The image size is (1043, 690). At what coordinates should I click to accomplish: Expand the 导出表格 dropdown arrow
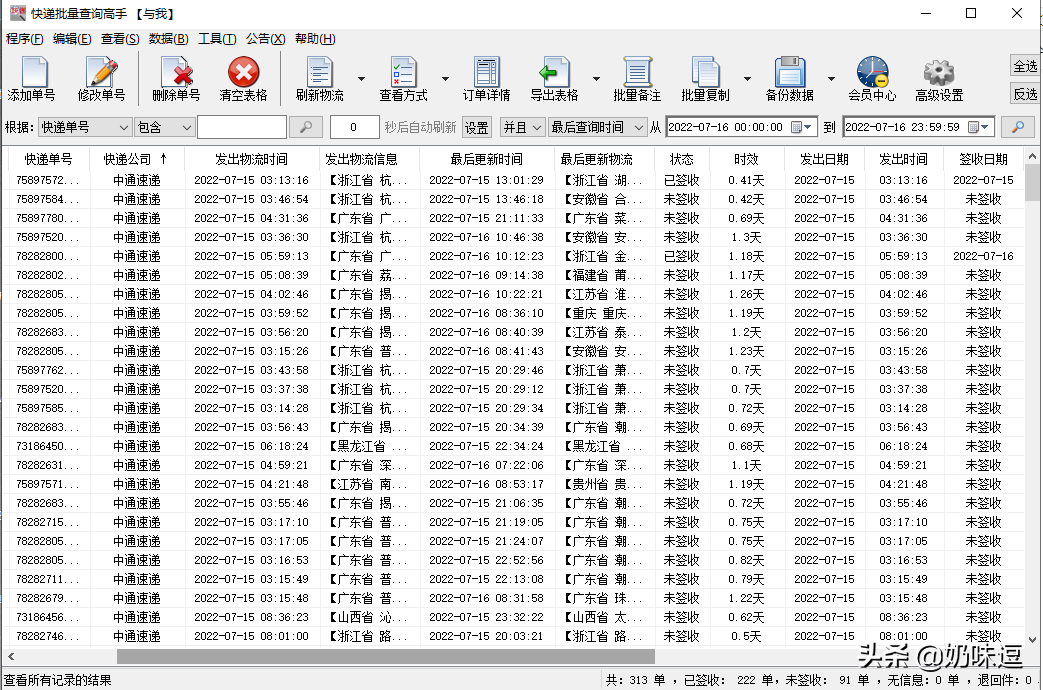(x=596, y=79)
